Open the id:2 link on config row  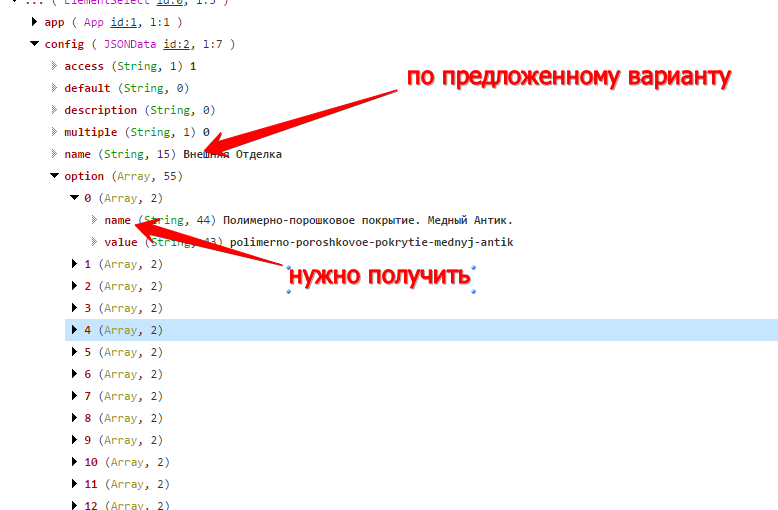(176, 44)
